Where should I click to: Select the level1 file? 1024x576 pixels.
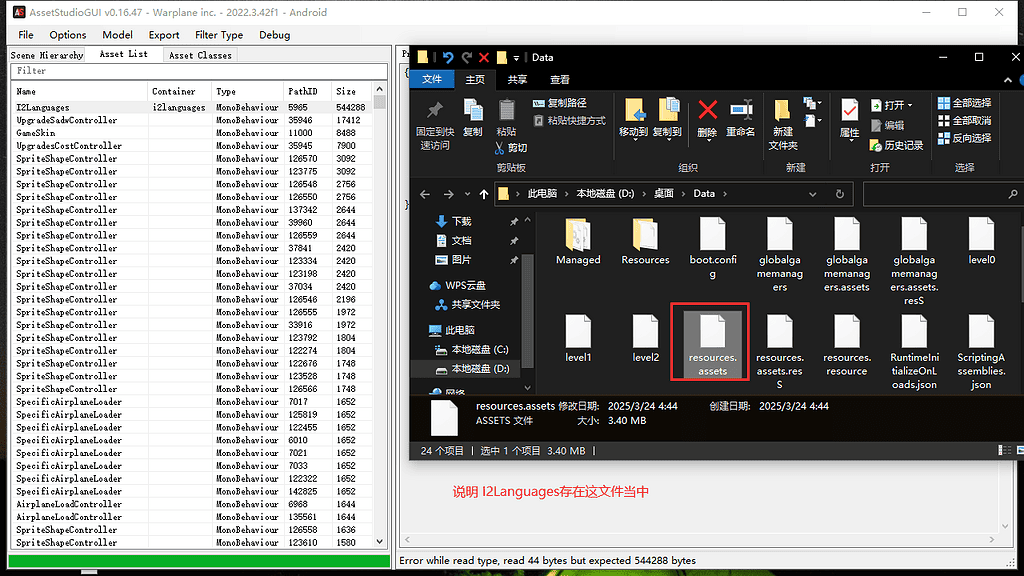coord(578,339)
